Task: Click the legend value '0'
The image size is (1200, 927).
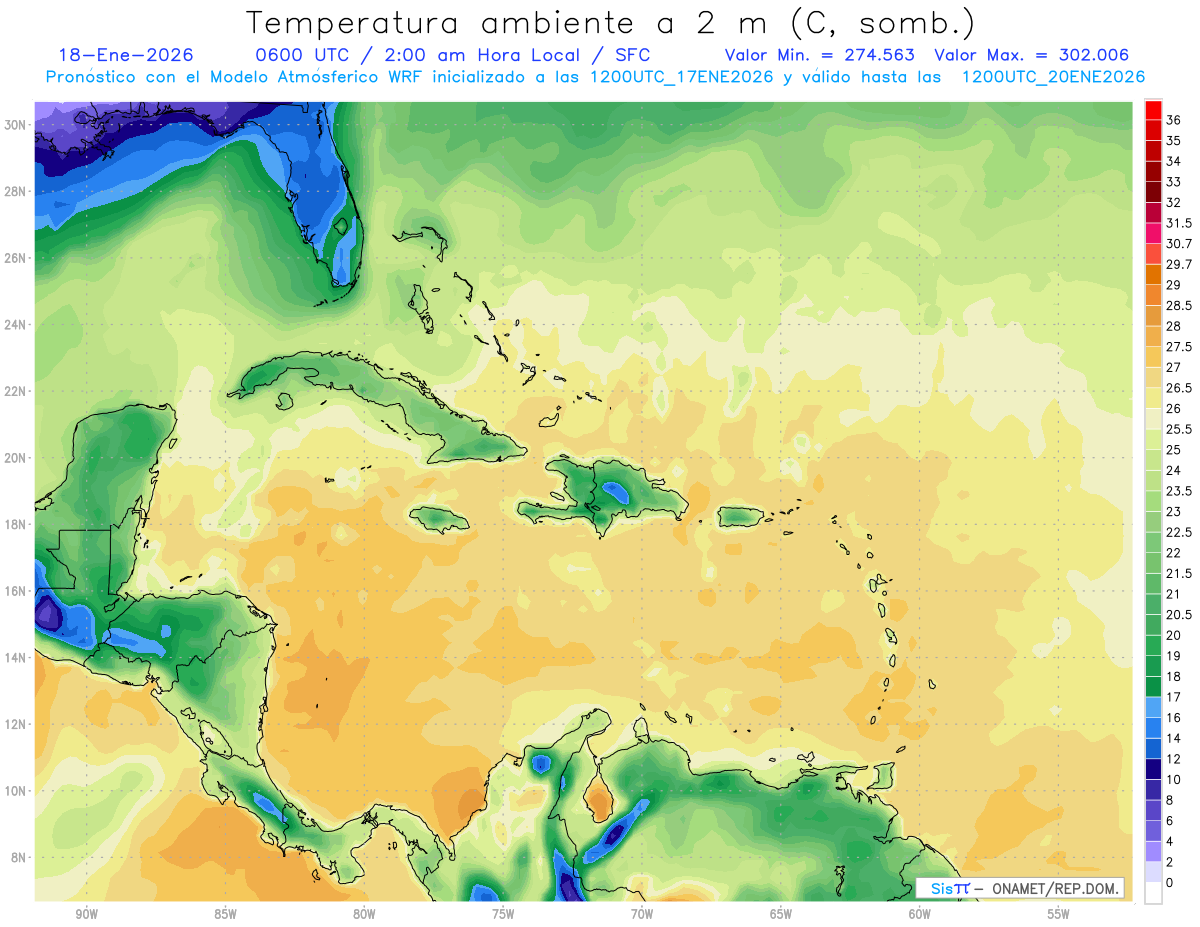Action: pyautogui.click(x=1170, y=883)
